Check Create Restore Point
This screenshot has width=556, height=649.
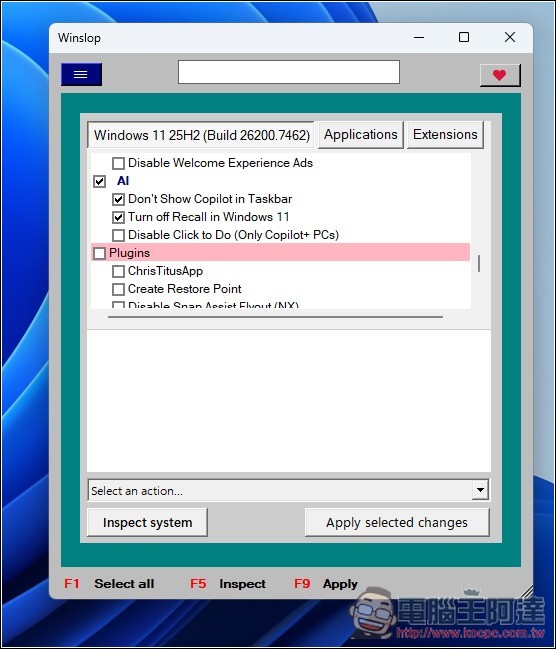click(118, 289)
